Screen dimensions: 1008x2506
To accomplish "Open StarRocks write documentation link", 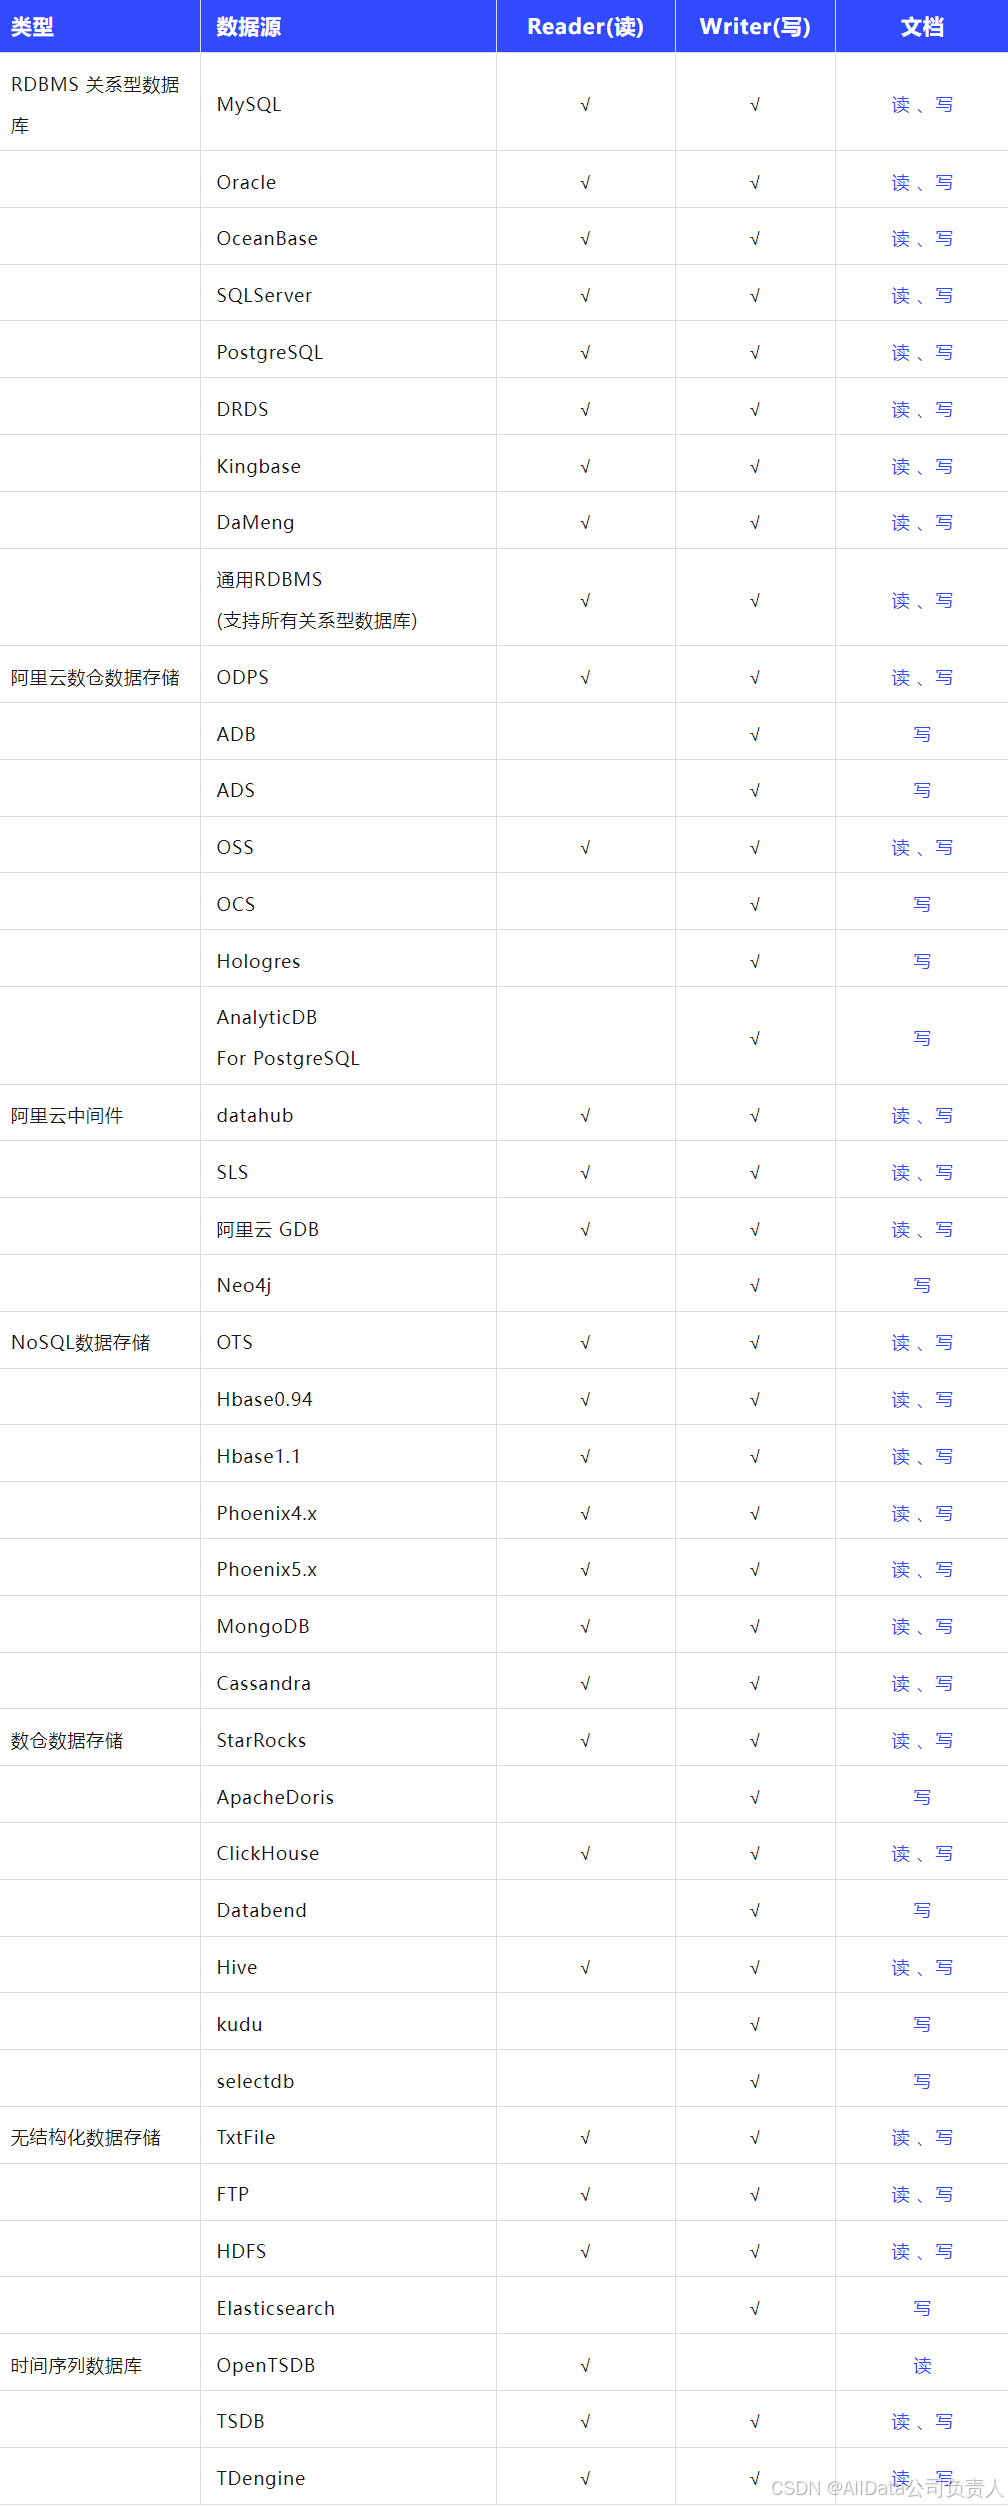I will click(944, 1741).
